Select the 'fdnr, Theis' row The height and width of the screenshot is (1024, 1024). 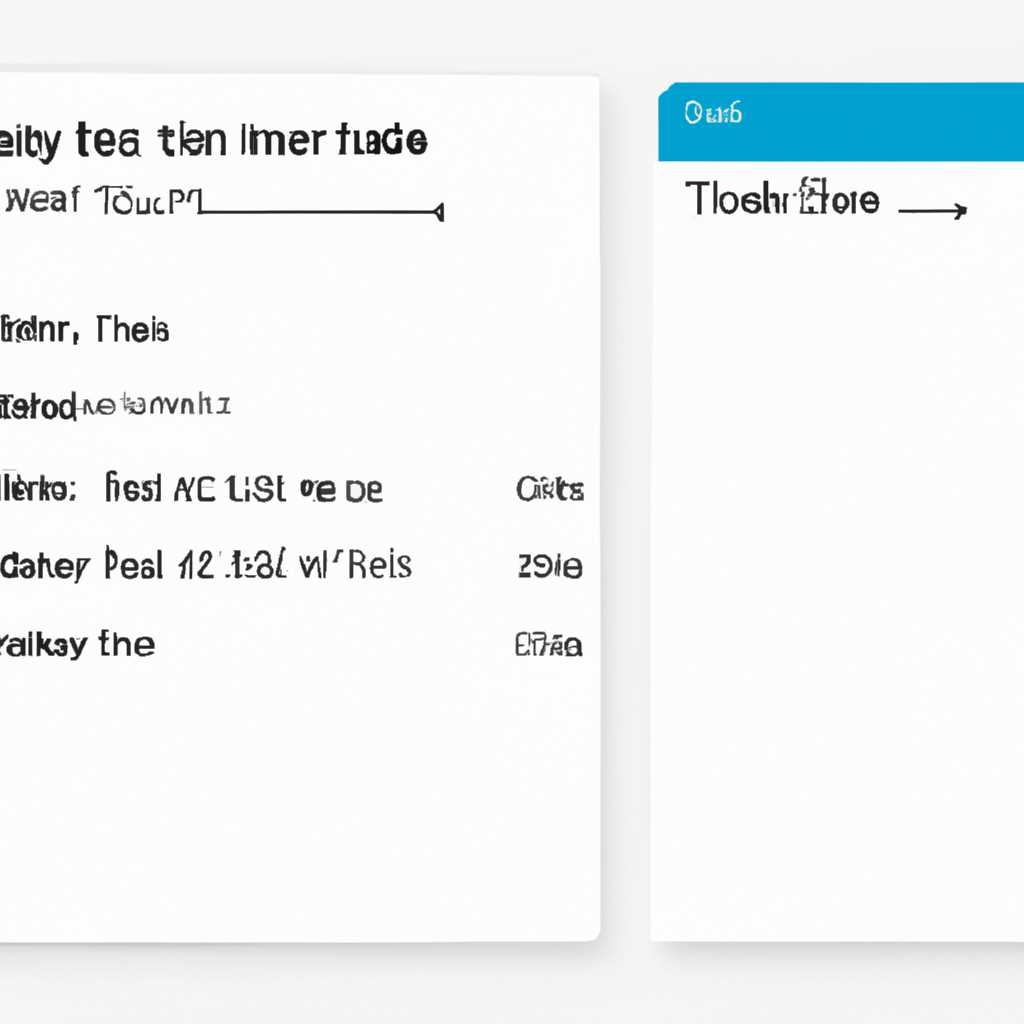(x=86, y=329)
